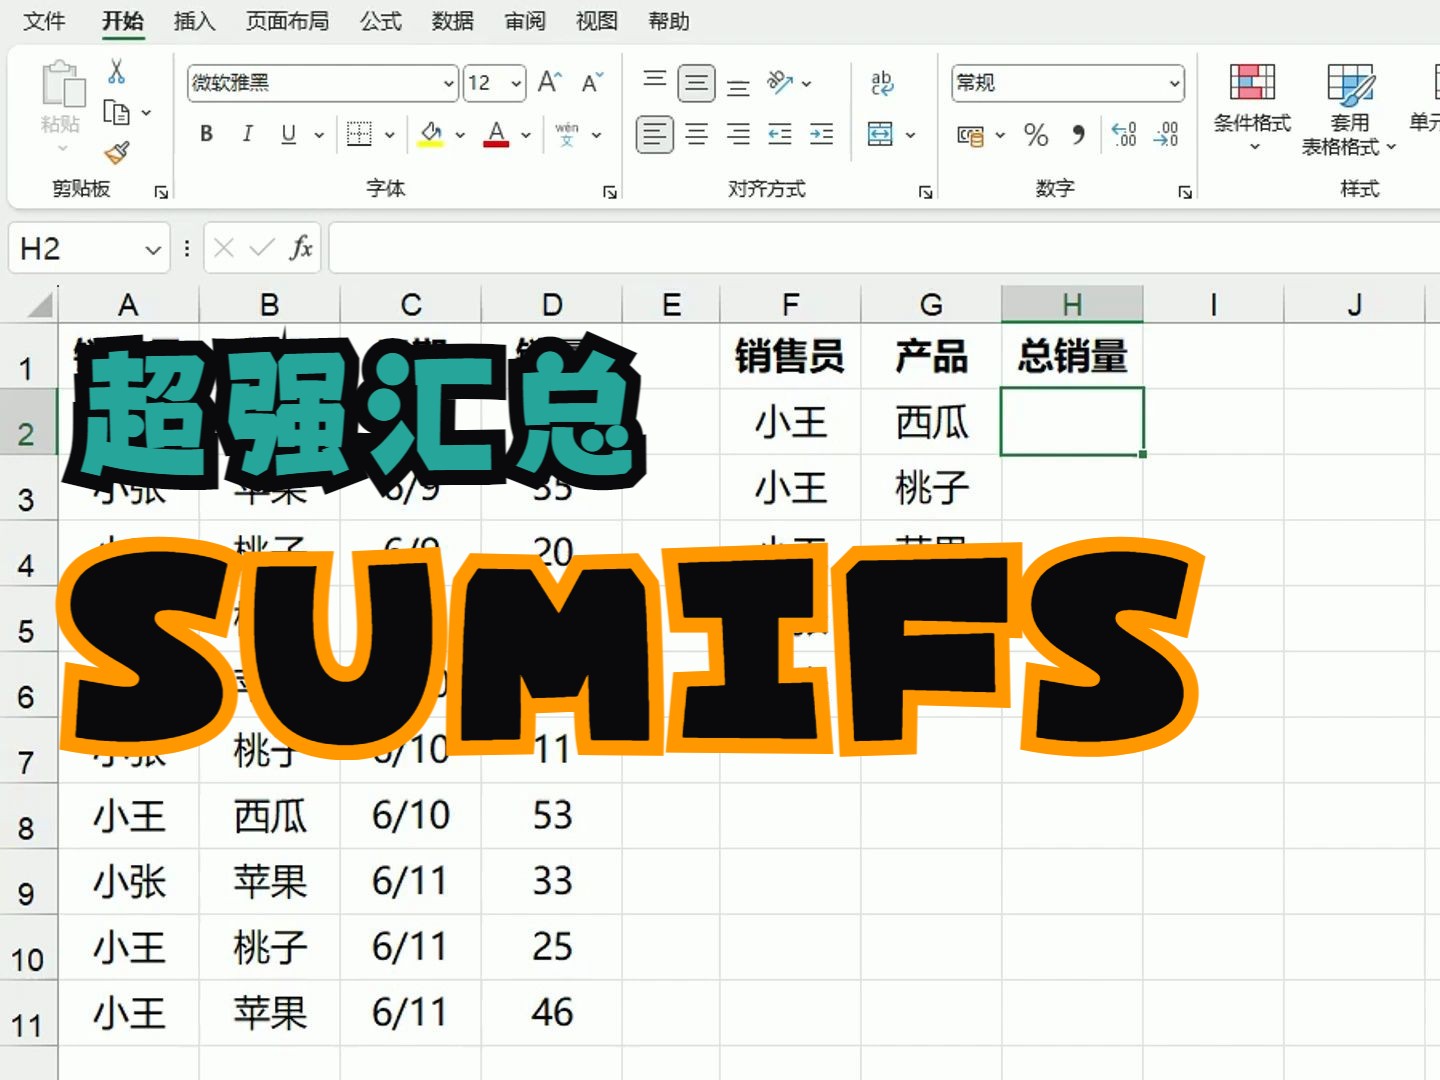Screen dimensions: 1440x1080
Task: Select the Format Painter tool
Action: click(x=119, y=152)
